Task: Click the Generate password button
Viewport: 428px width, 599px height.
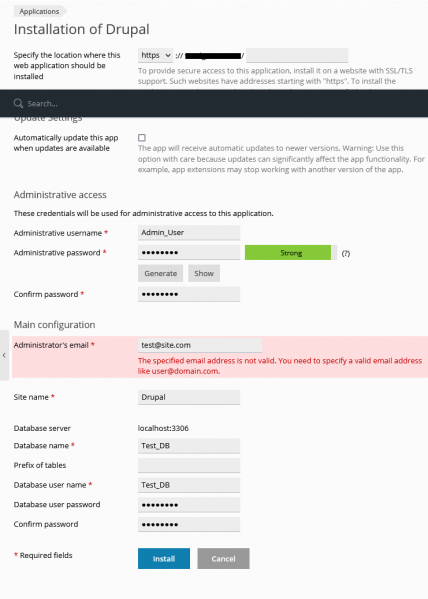Action: (160, 273)
